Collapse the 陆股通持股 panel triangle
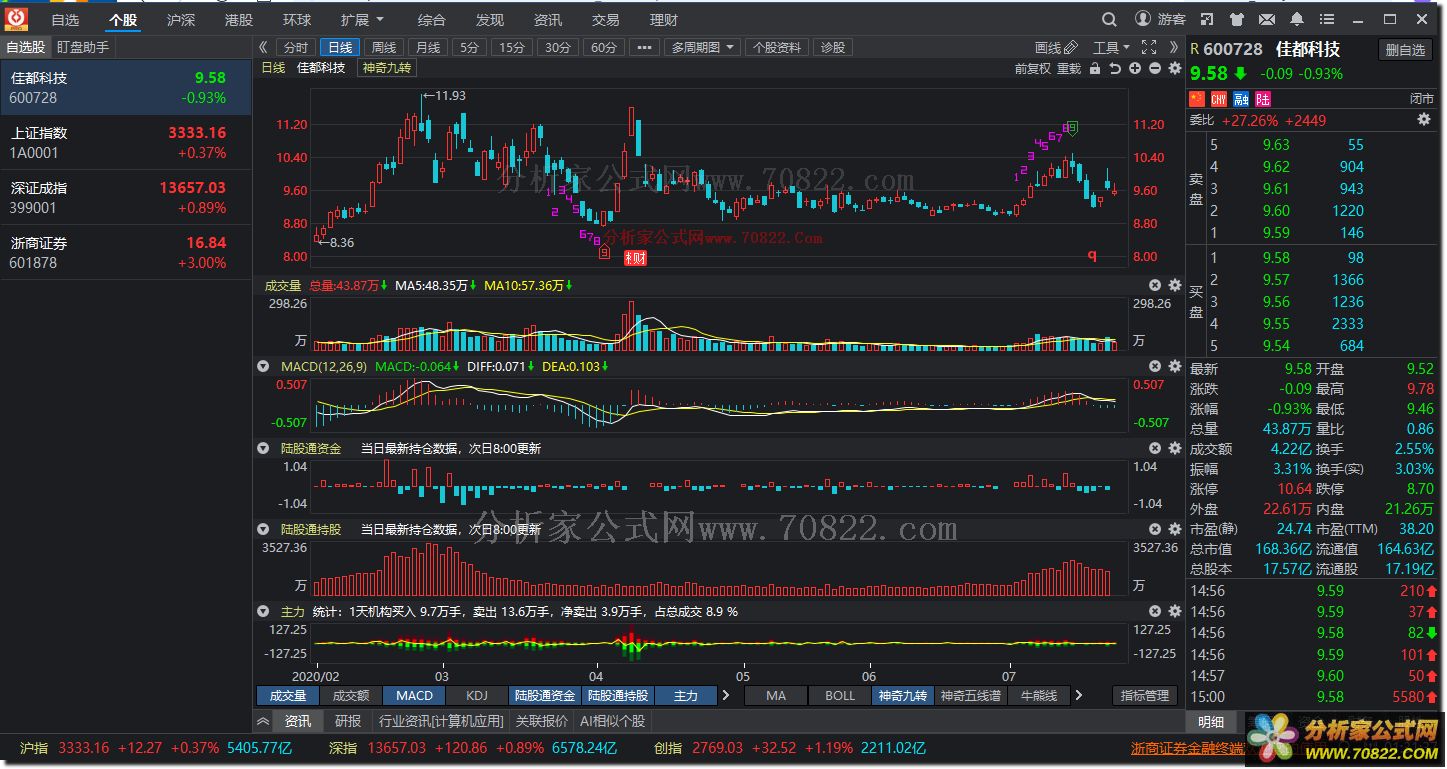 pos(264,530)
